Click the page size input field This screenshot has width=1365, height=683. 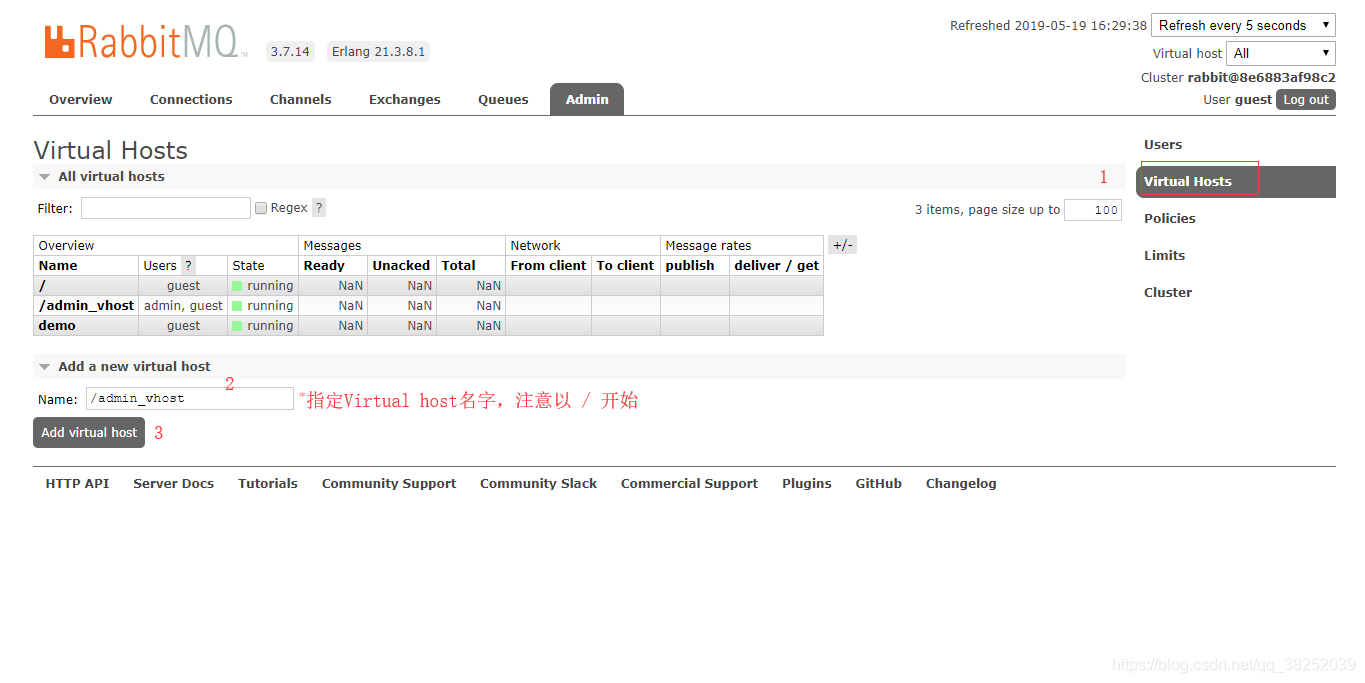pos(1093,210)
